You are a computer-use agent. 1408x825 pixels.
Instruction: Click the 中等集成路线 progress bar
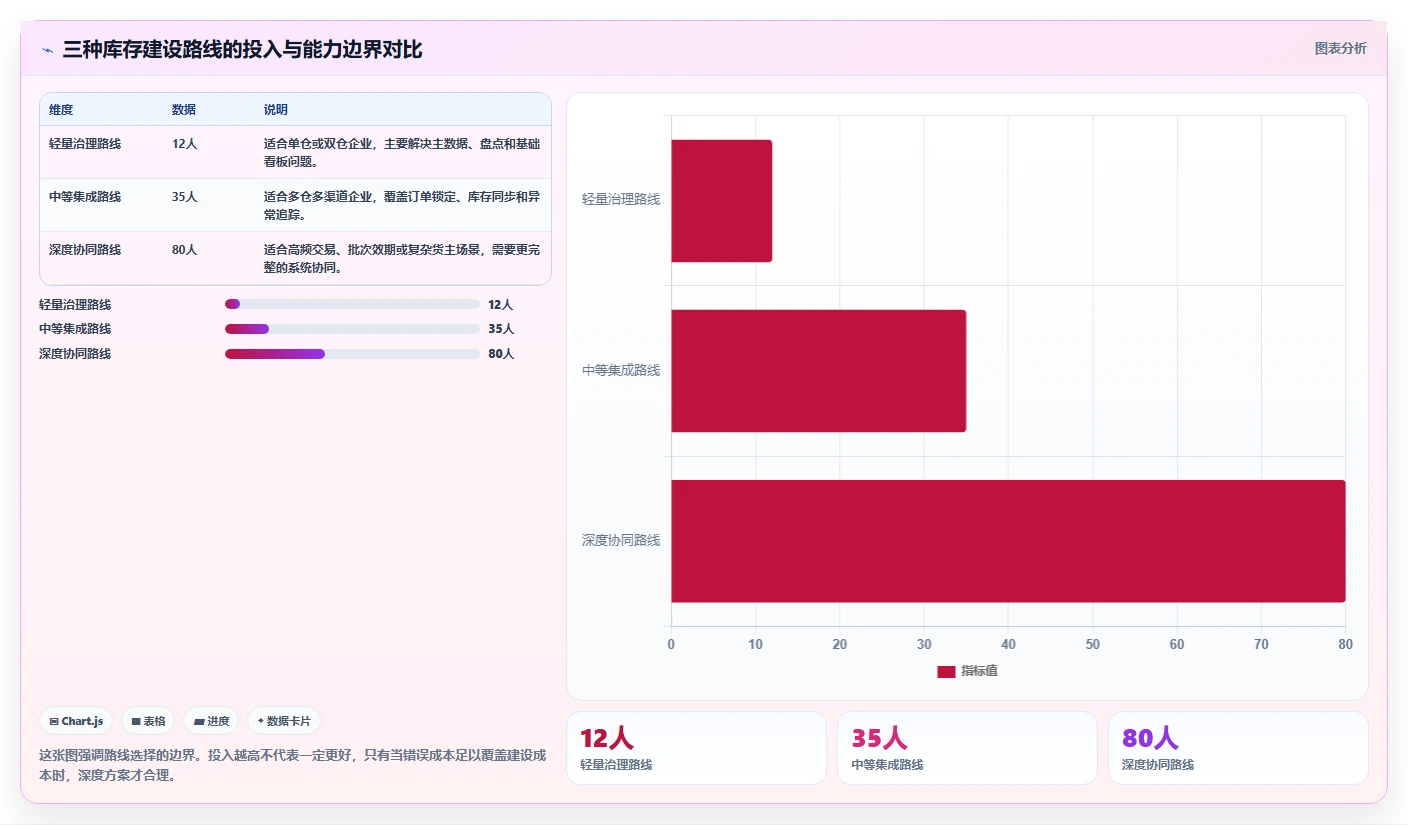[x=352, y=329]
